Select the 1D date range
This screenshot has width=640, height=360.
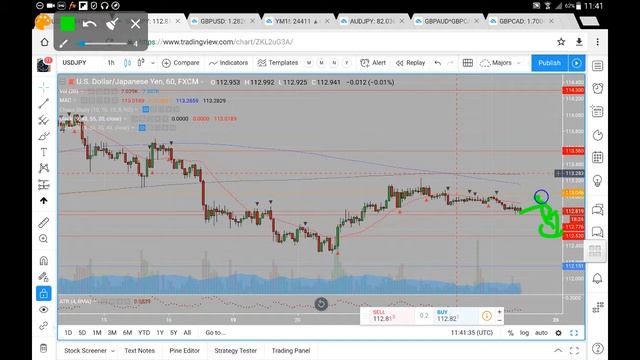pyautogui.click(x=68, y=333)
